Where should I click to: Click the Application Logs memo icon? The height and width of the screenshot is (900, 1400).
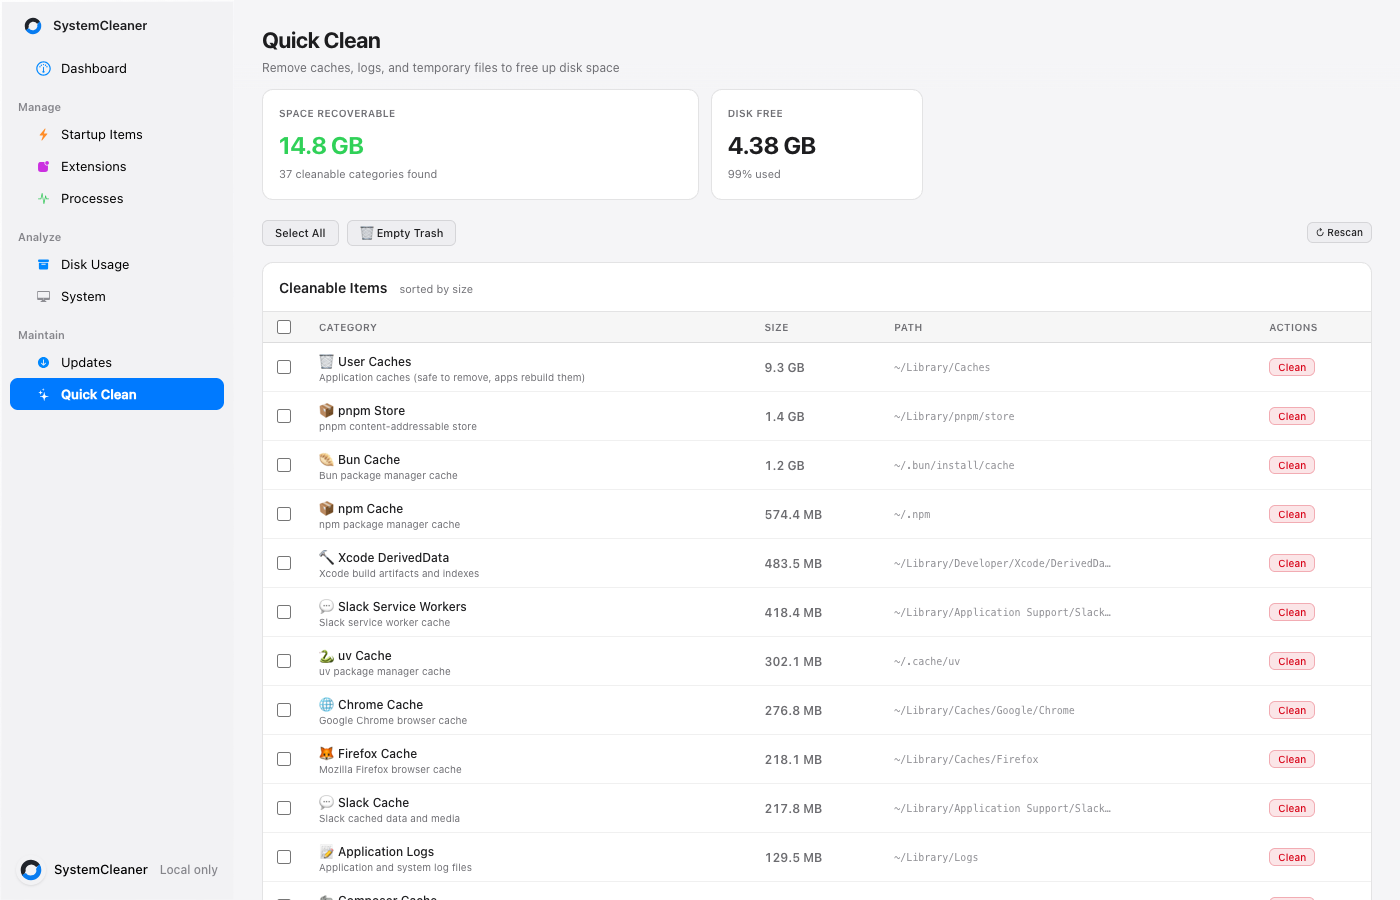(x=326, y=851)
